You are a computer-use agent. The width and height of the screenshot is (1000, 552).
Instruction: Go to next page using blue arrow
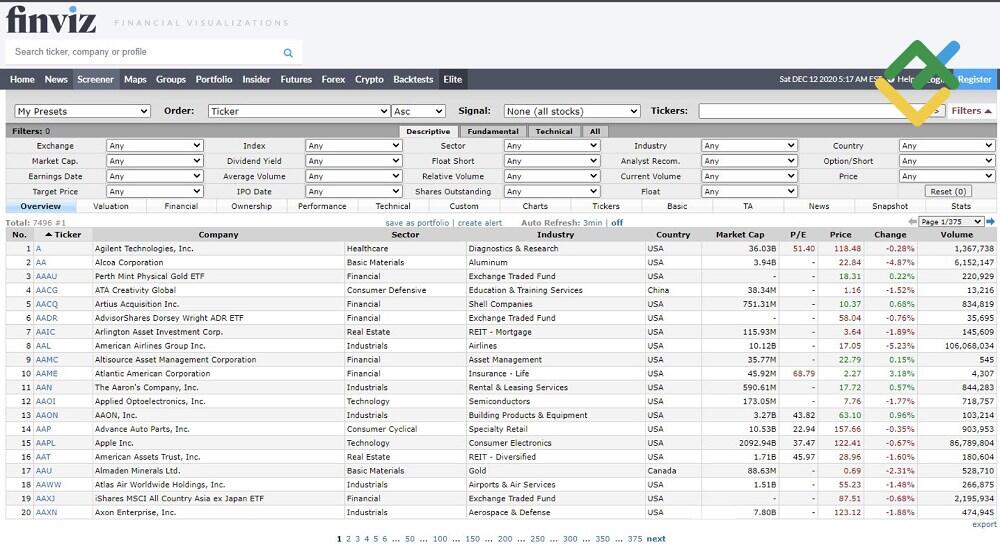(991, 221)
